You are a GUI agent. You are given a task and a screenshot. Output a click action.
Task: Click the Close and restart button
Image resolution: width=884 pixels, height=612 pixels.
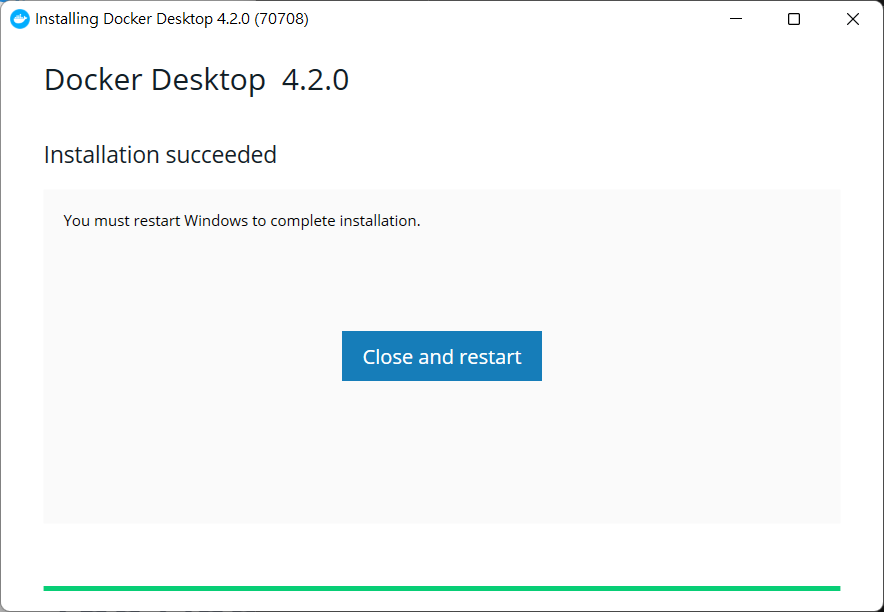pos(441,356)
